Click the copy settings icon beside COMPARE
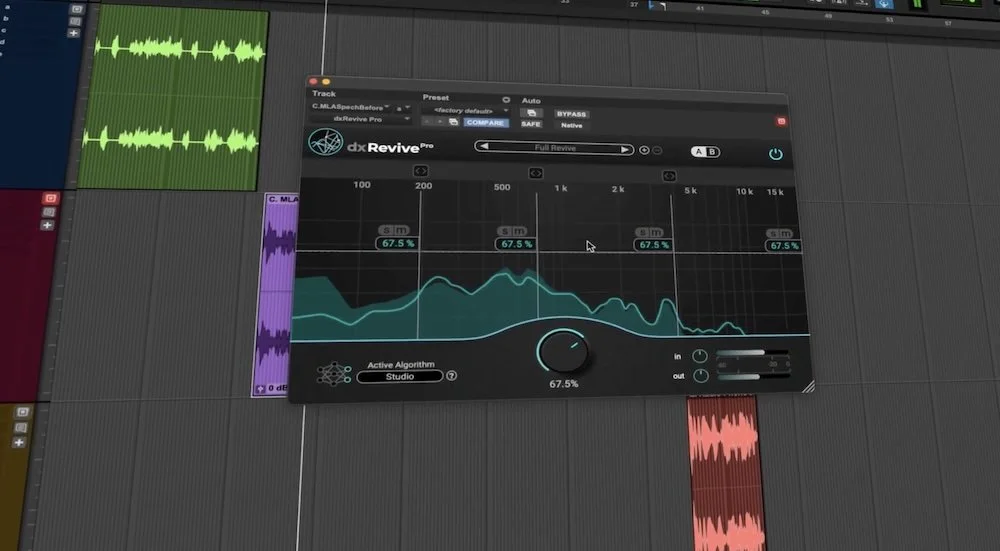 453,122
